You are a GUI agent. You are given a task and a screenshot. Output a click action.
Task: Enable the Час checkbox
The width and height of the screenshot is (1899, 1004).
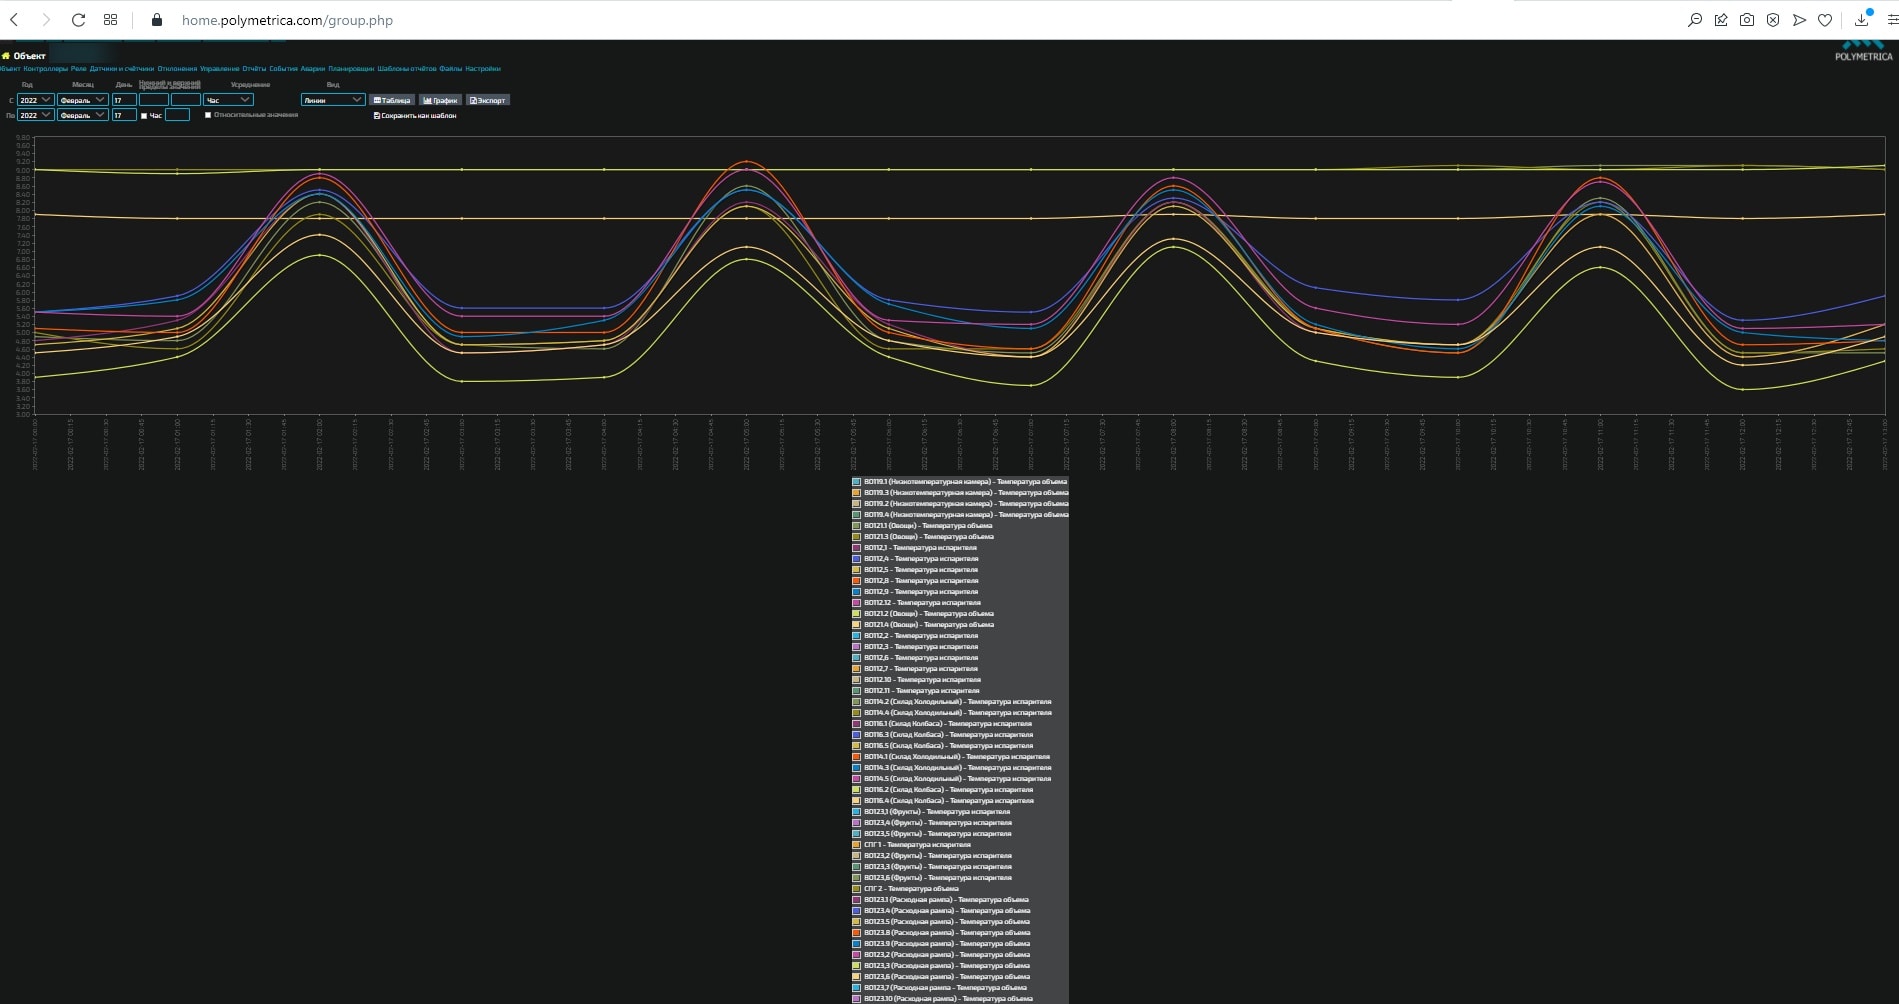point(144,116)
